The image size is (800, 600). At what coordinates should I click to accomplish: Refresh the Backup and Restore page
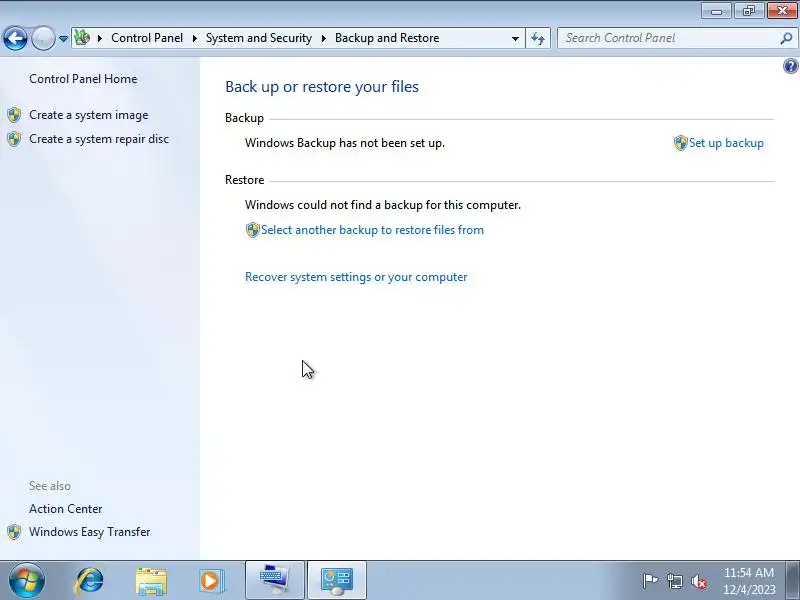pyautogui.click(x=538, y=38)
